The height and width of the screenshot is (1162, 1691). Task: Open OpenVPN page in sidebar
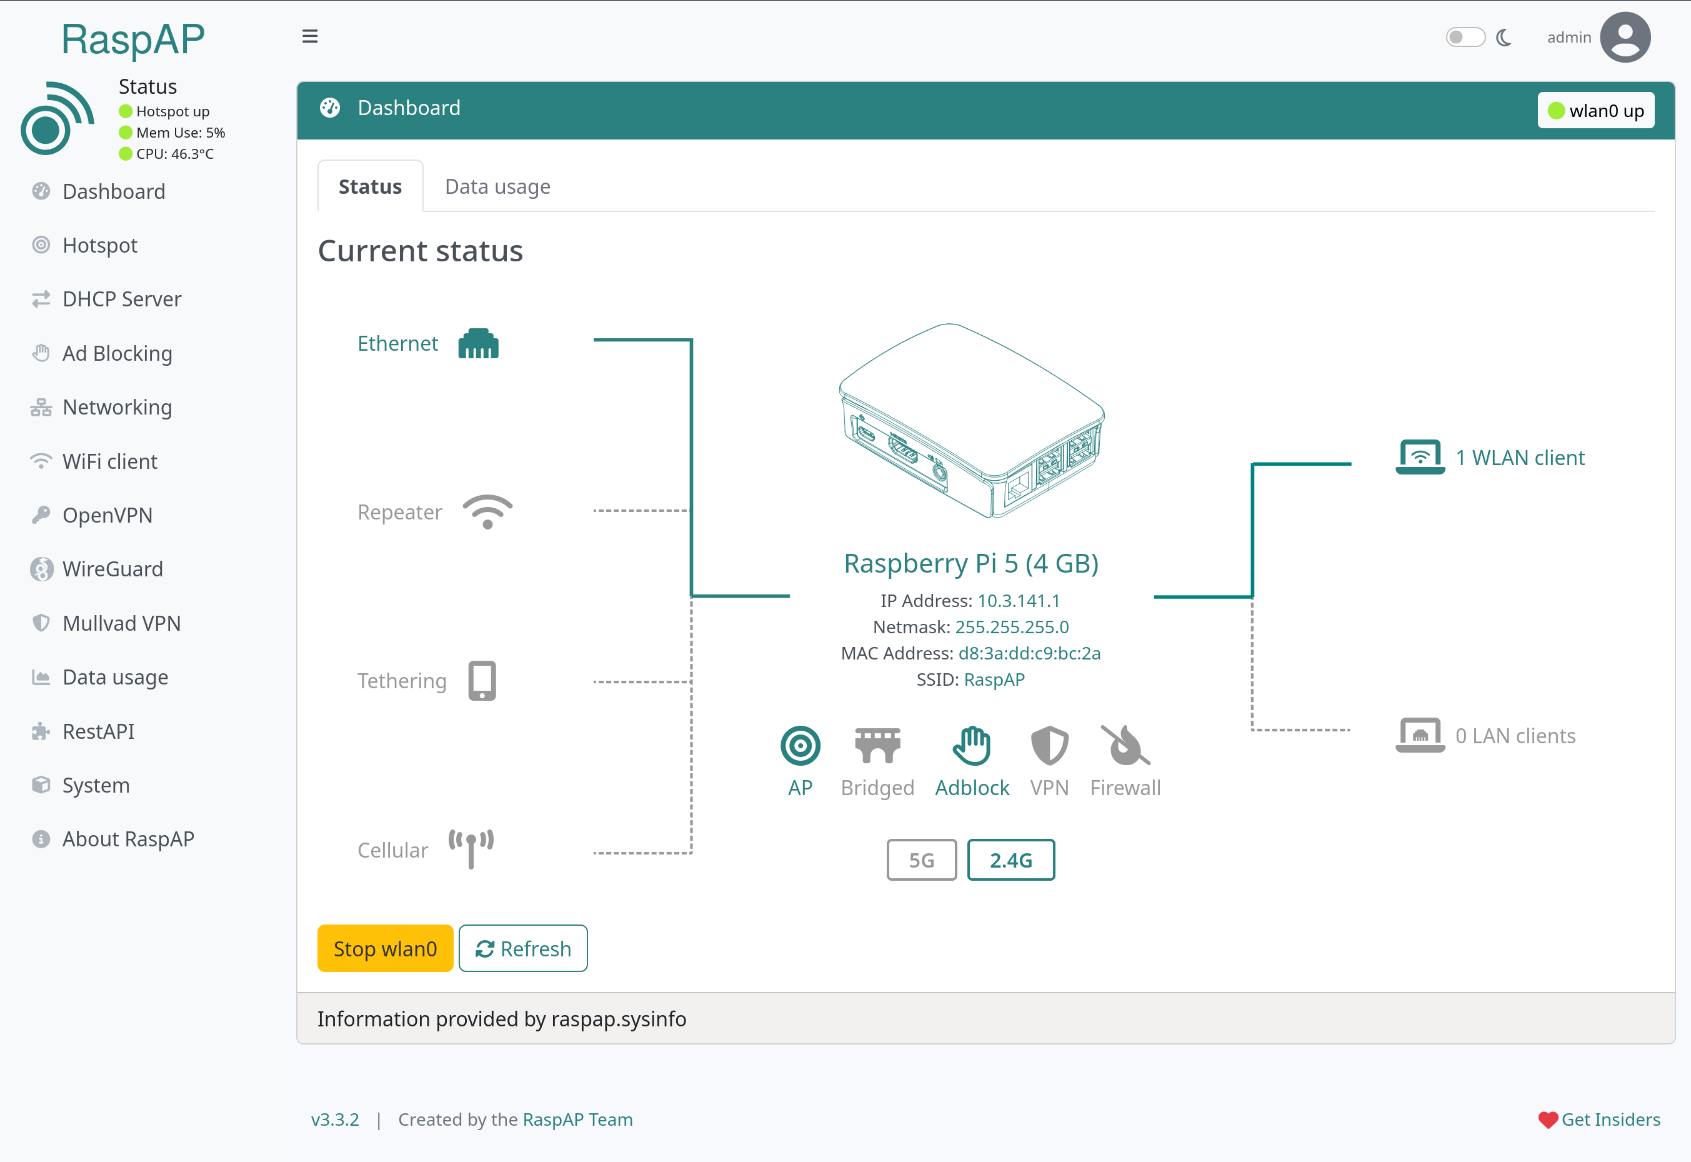tap(107, 515)
